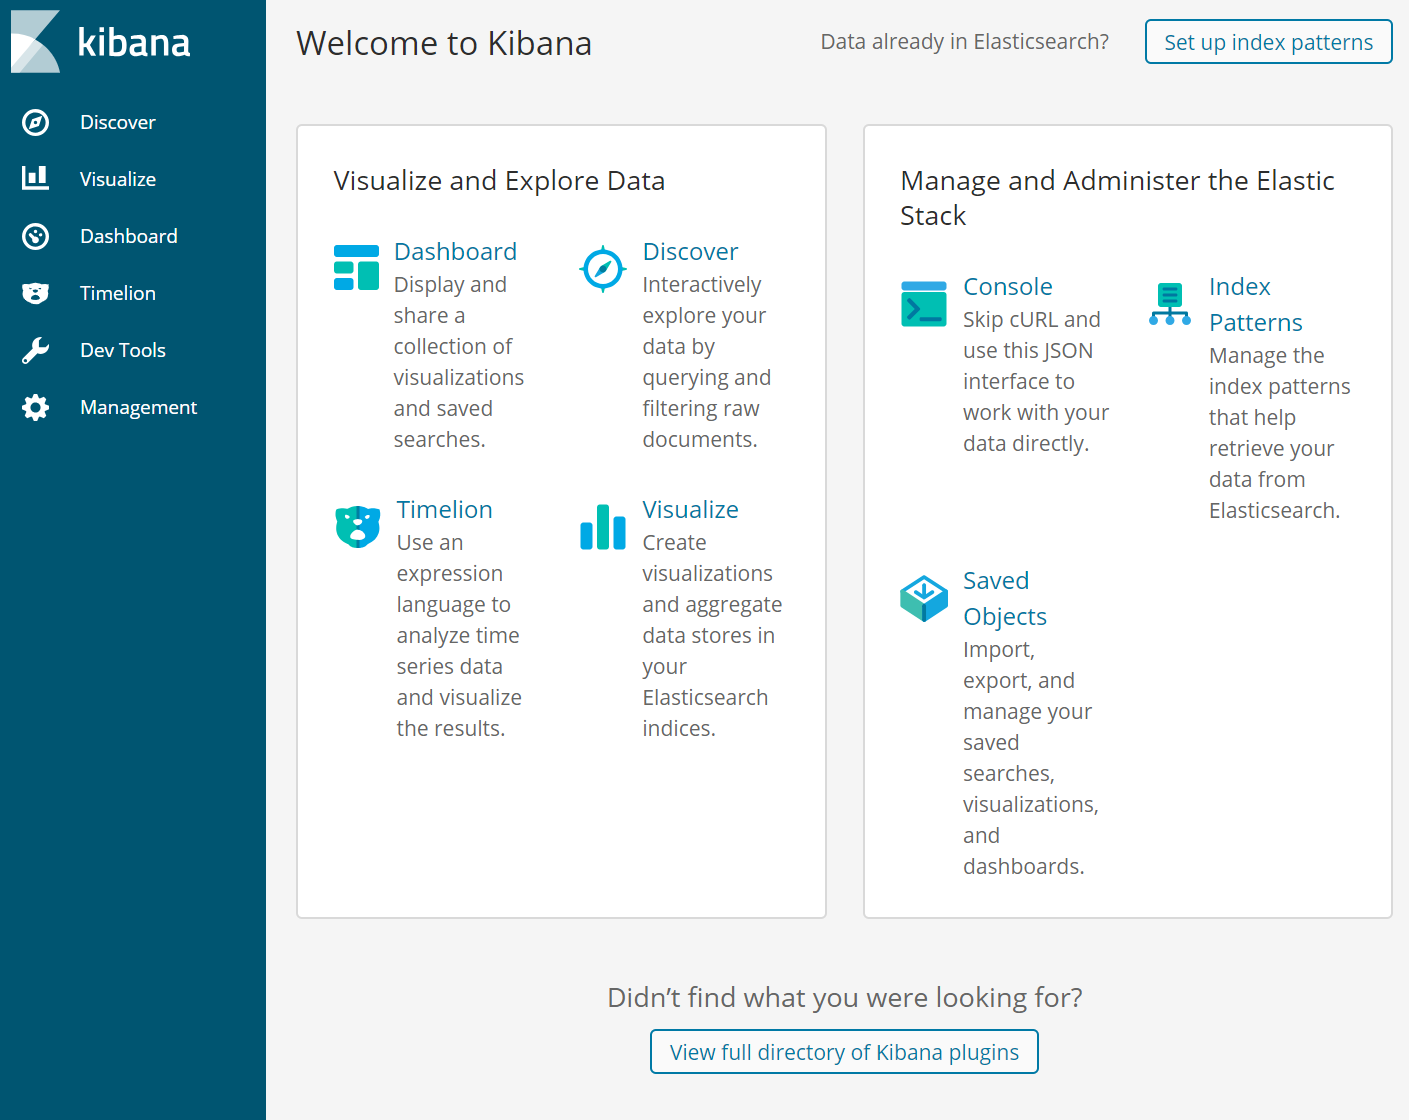The image size is (1409, 1120).
Task: Follow the Timelion title link
Action: [445, 510]
